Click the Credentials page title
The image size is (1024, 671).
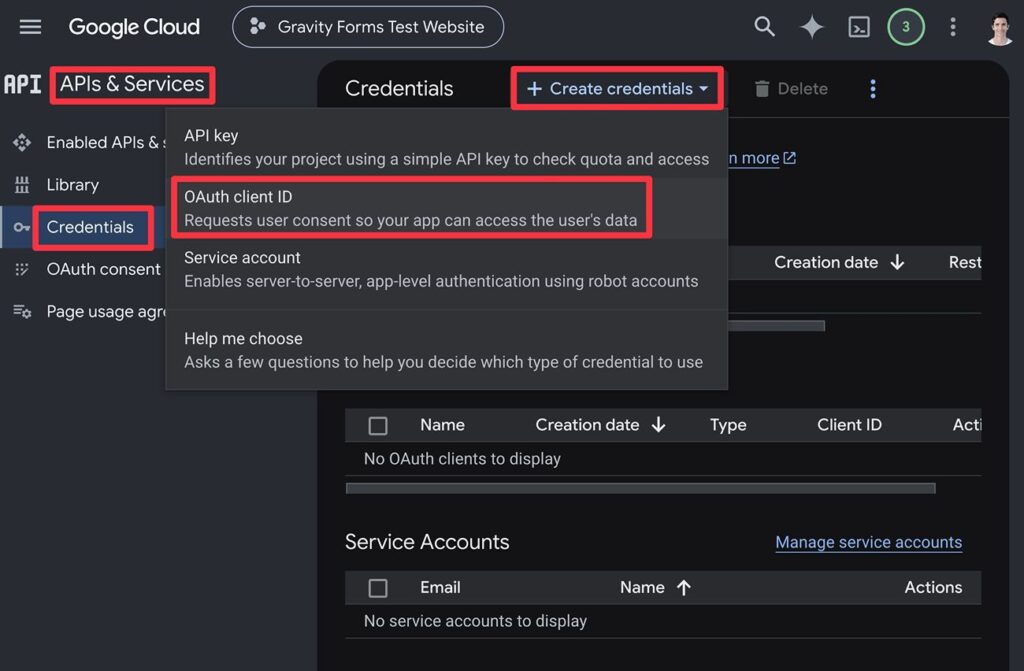(399, 88)
